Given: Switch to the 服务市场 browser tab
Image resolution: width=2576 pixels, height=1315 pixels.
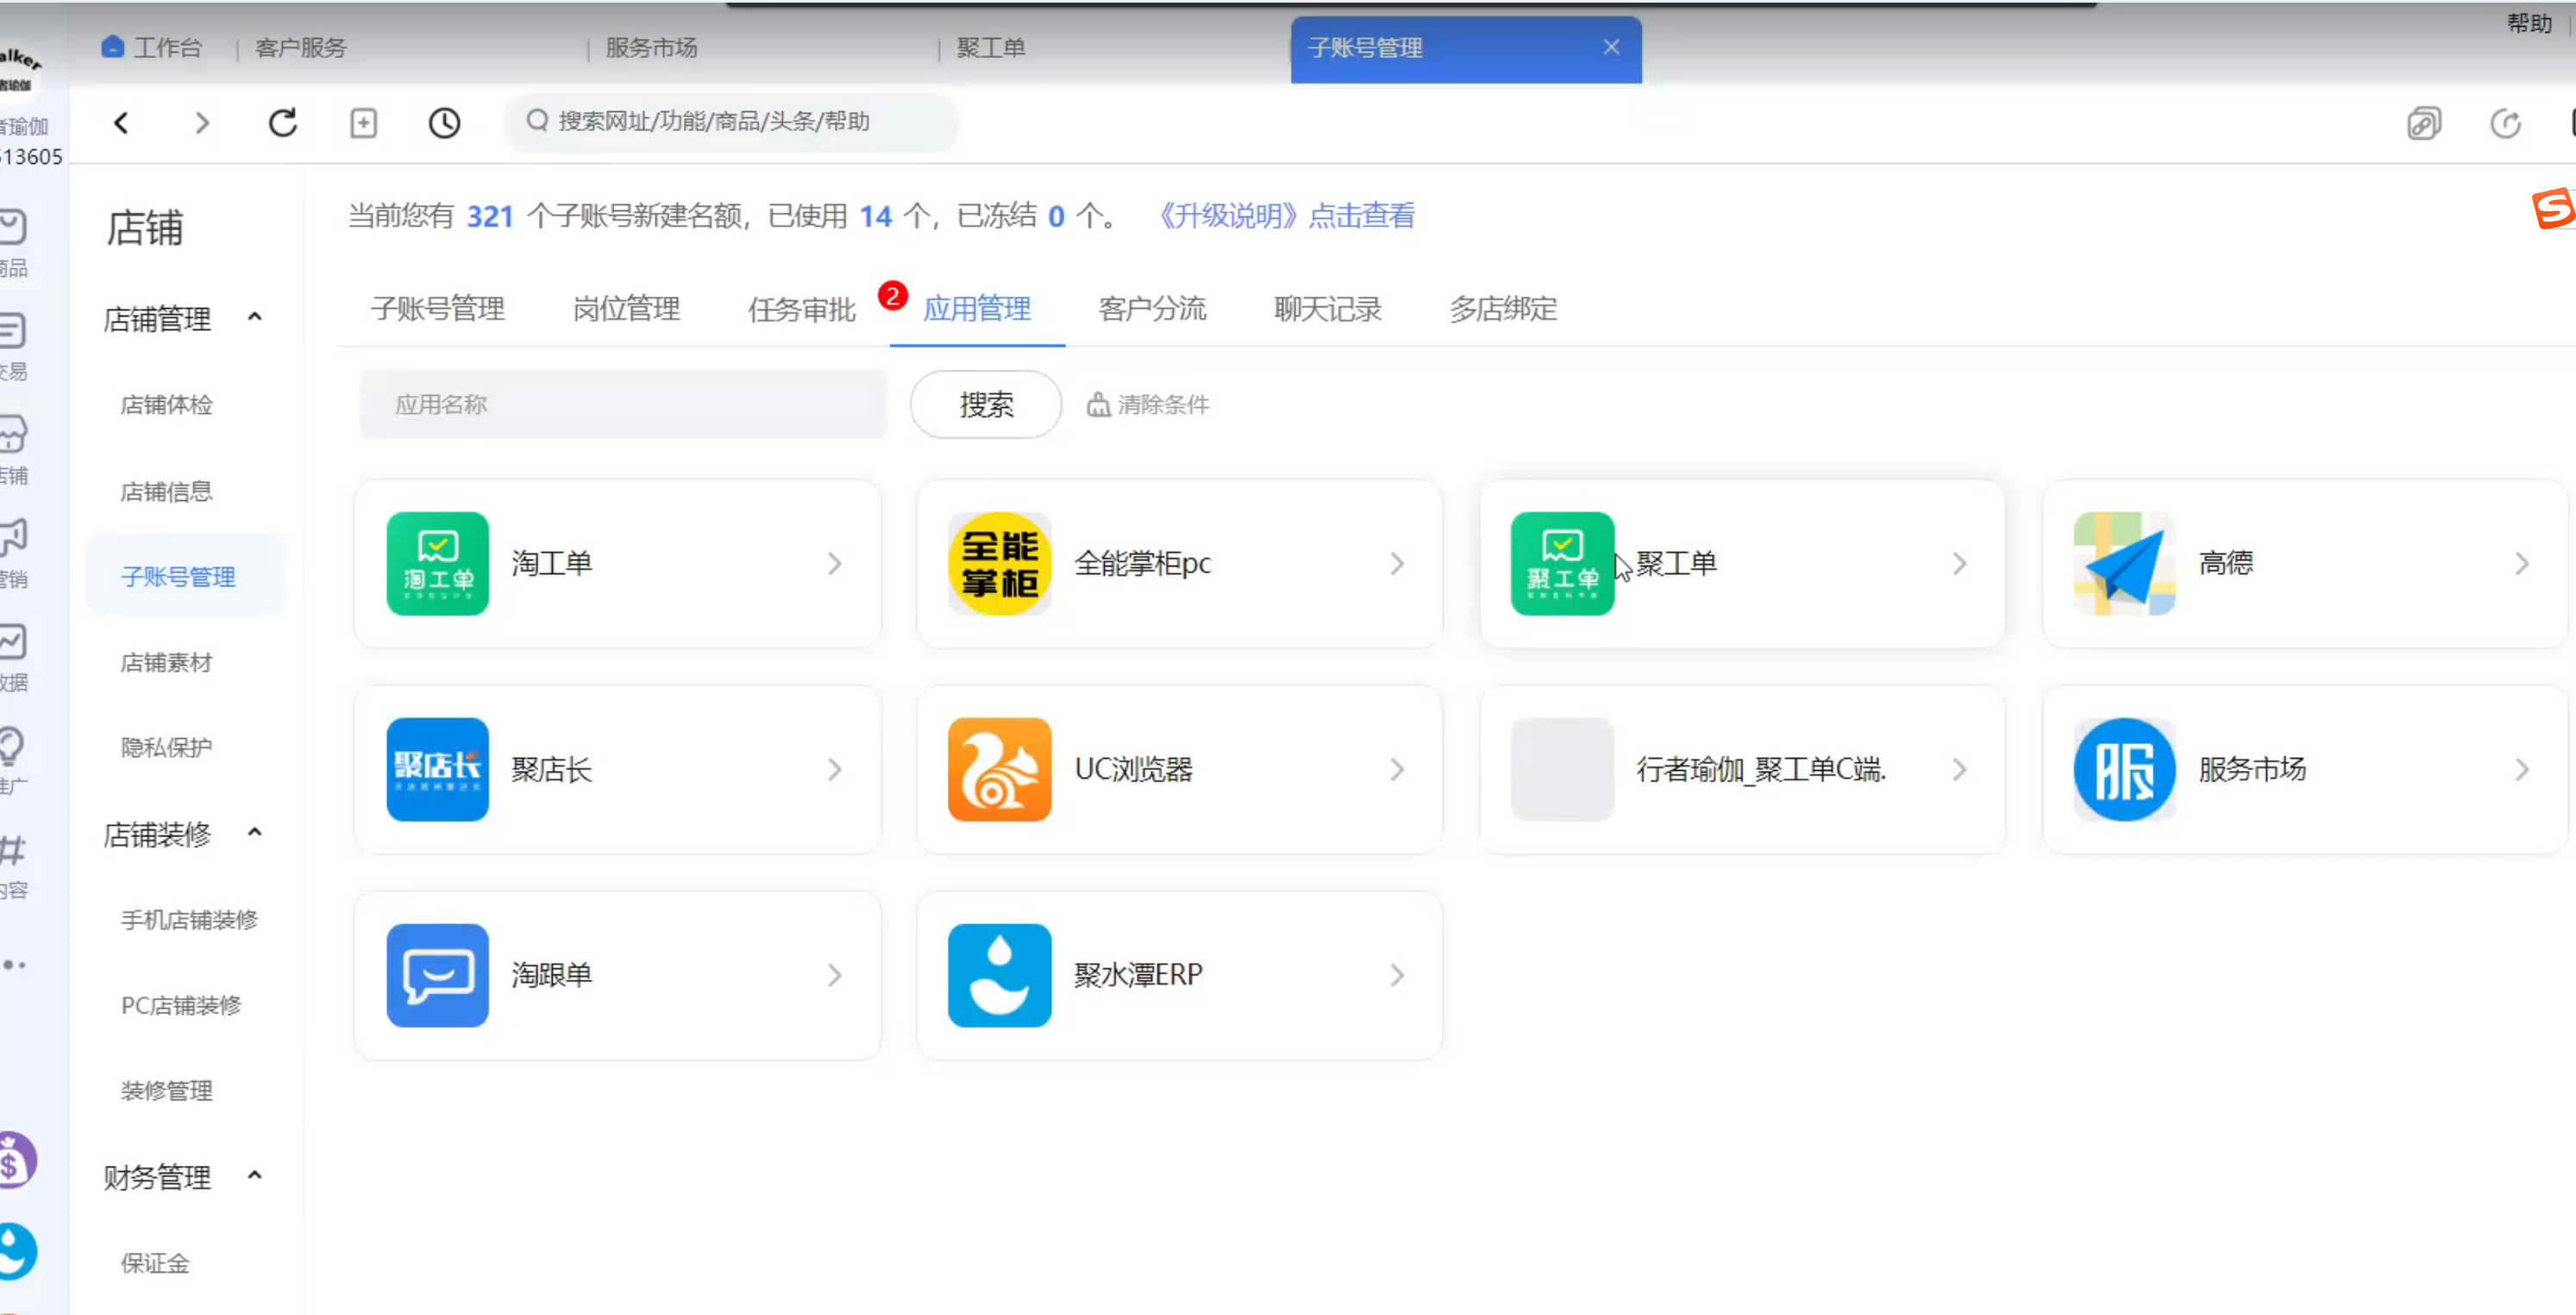Looking at the screenshot, I should tap(651, 47).
